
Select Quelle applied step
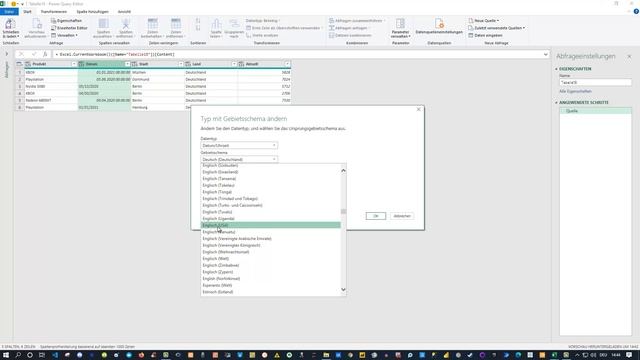[x=595, y=111]
